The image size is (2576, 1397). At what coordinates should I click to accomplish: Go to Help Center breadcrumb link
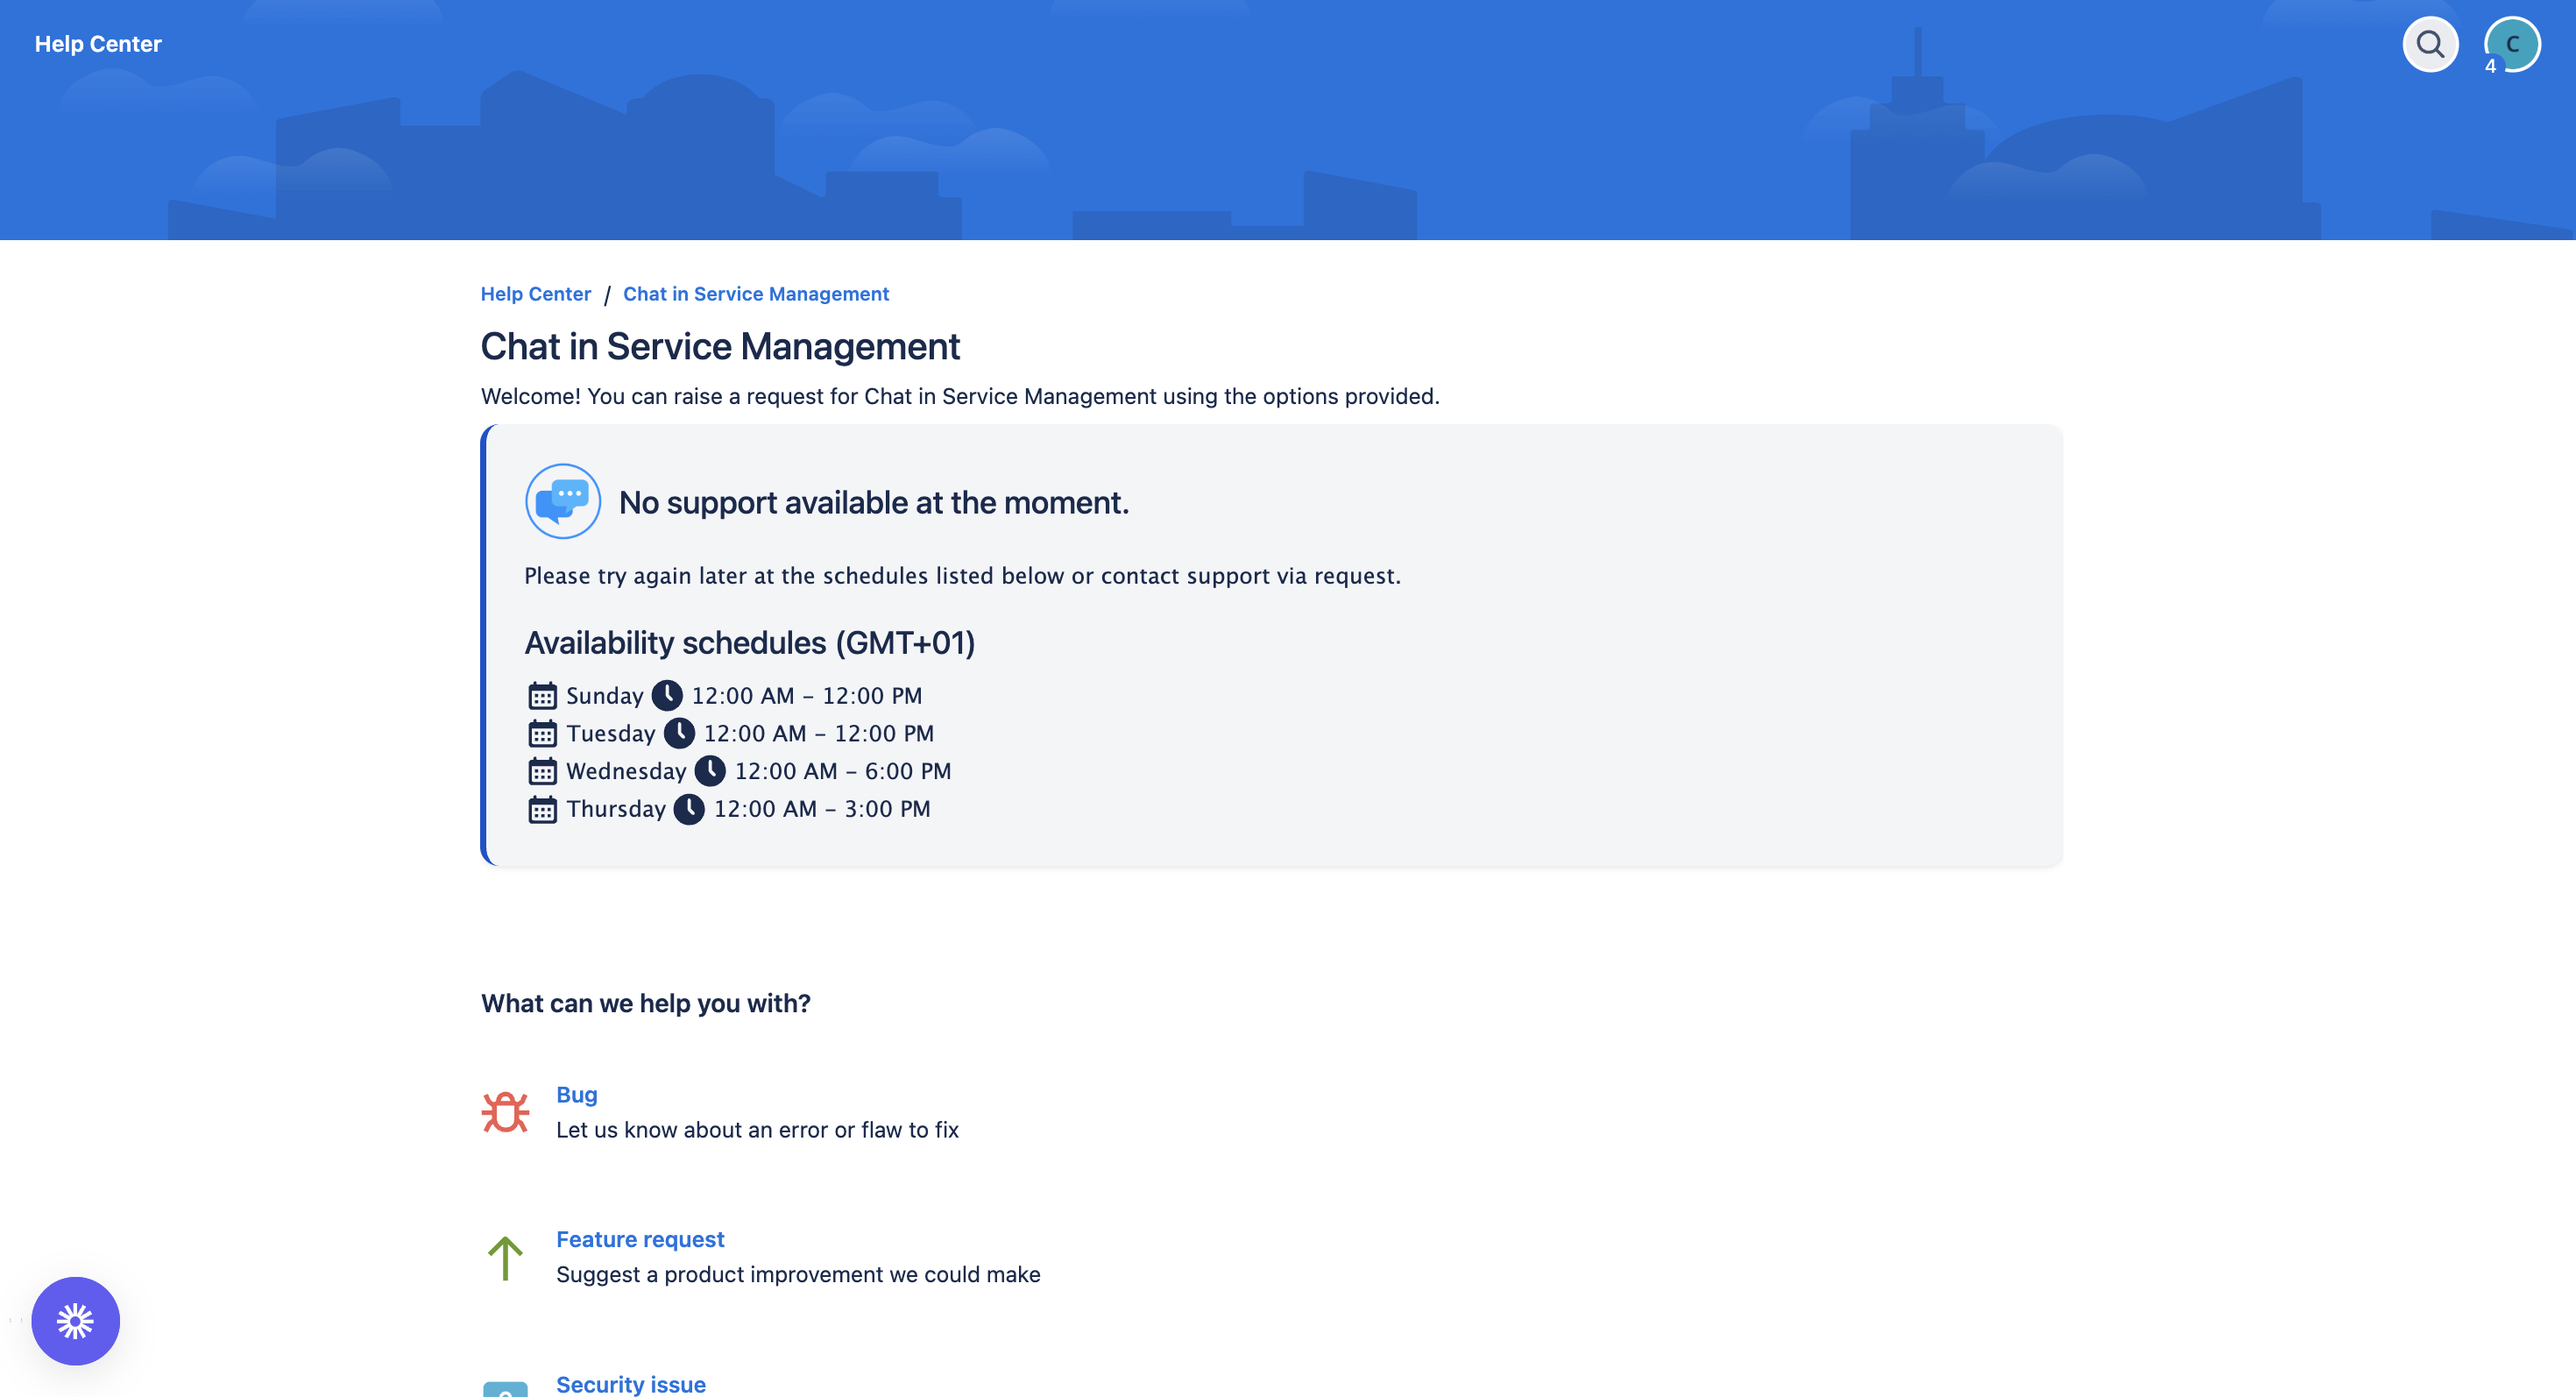point(535,294)
